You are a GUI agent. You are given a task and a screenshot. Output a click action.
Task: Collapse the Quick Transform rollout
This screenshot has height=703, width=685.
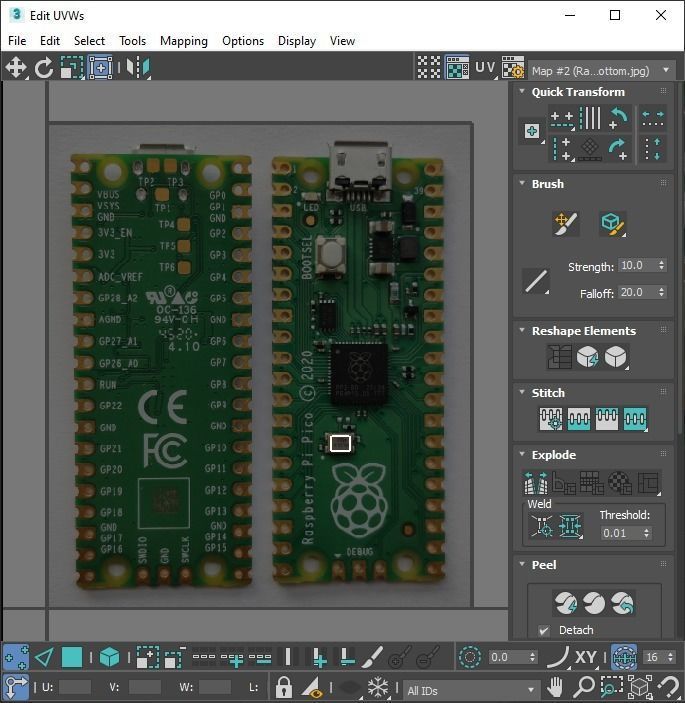point(522,91)
